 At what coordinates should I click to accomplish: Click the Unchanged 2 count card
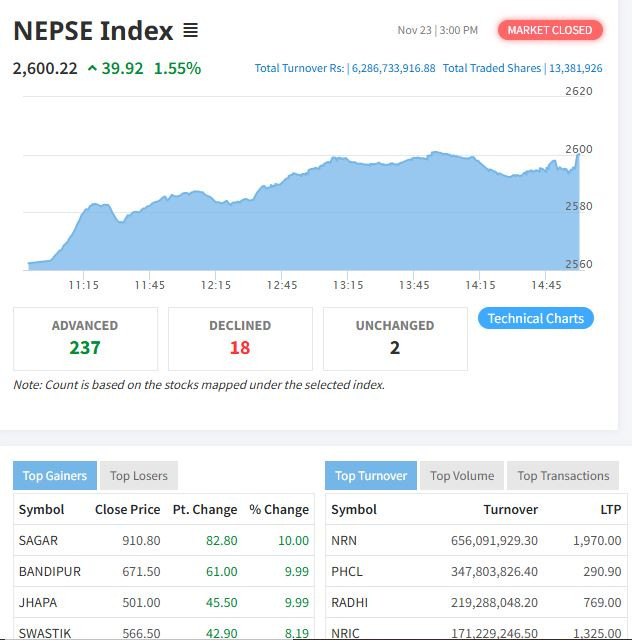395,339
